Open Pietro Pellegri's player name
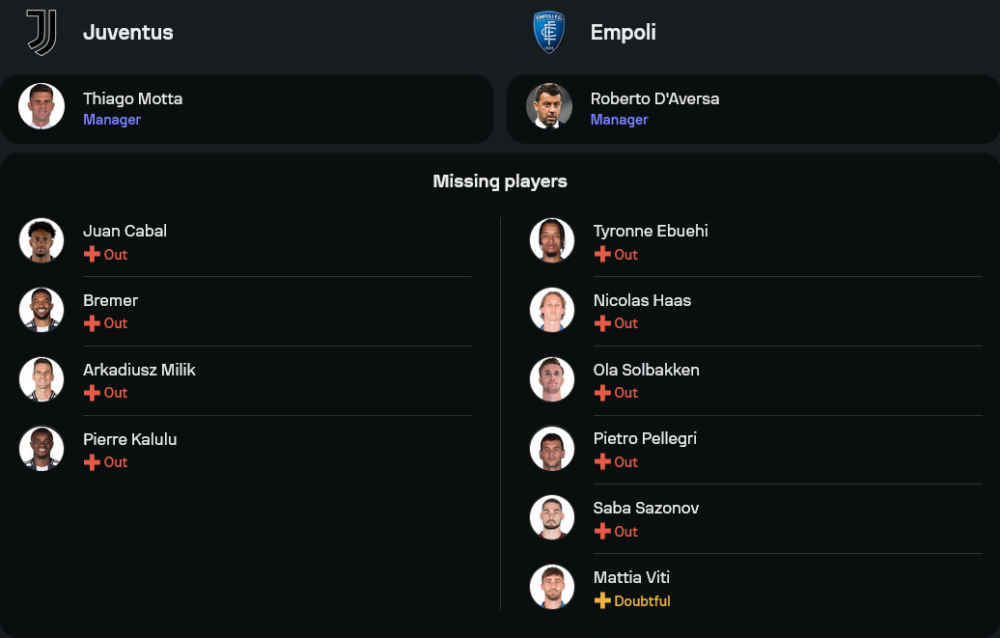The width and height of the screenshot is (1000, 638). pos(645,438)
